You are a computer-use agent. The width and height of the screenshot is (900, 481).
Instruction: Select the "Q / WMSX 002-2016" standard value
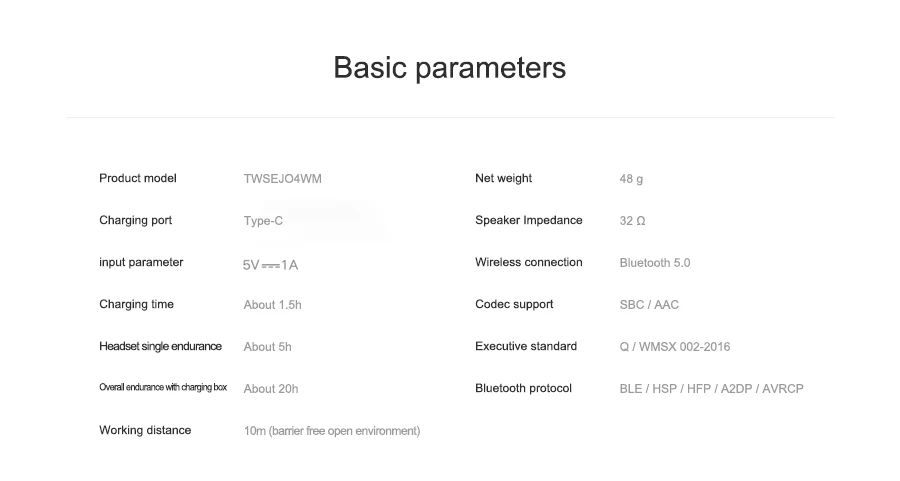(x=674, y=347)
